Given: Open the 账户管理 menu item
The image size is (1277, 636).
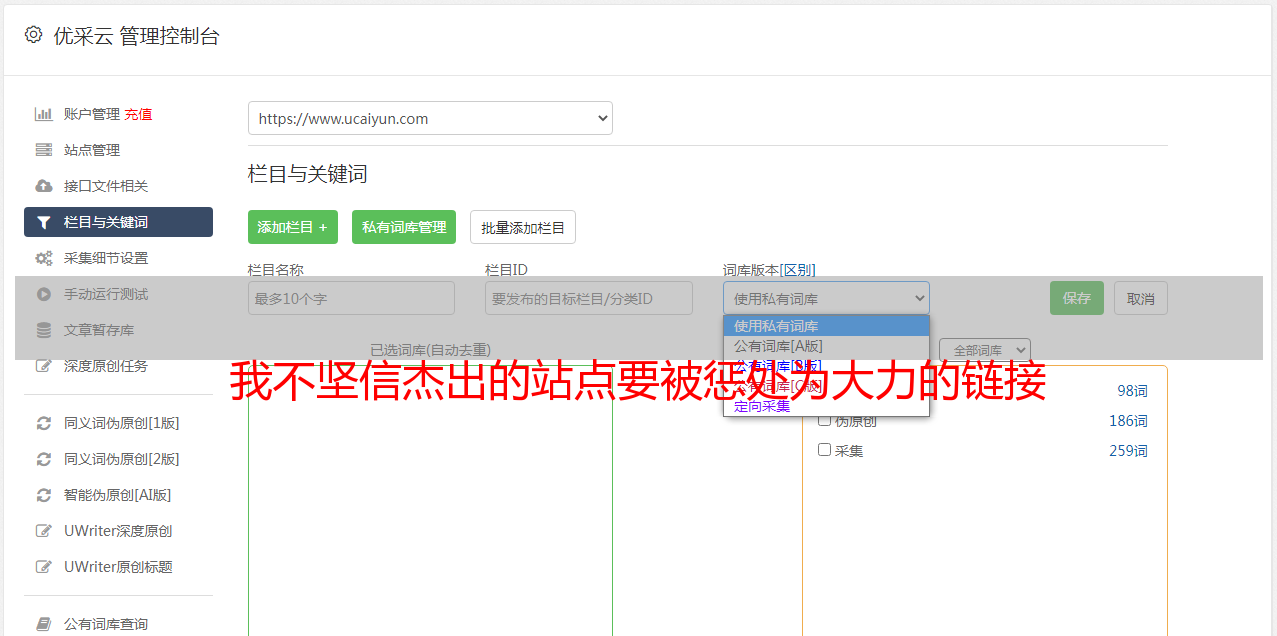Looking at the screenshot, I should [91, 114].
